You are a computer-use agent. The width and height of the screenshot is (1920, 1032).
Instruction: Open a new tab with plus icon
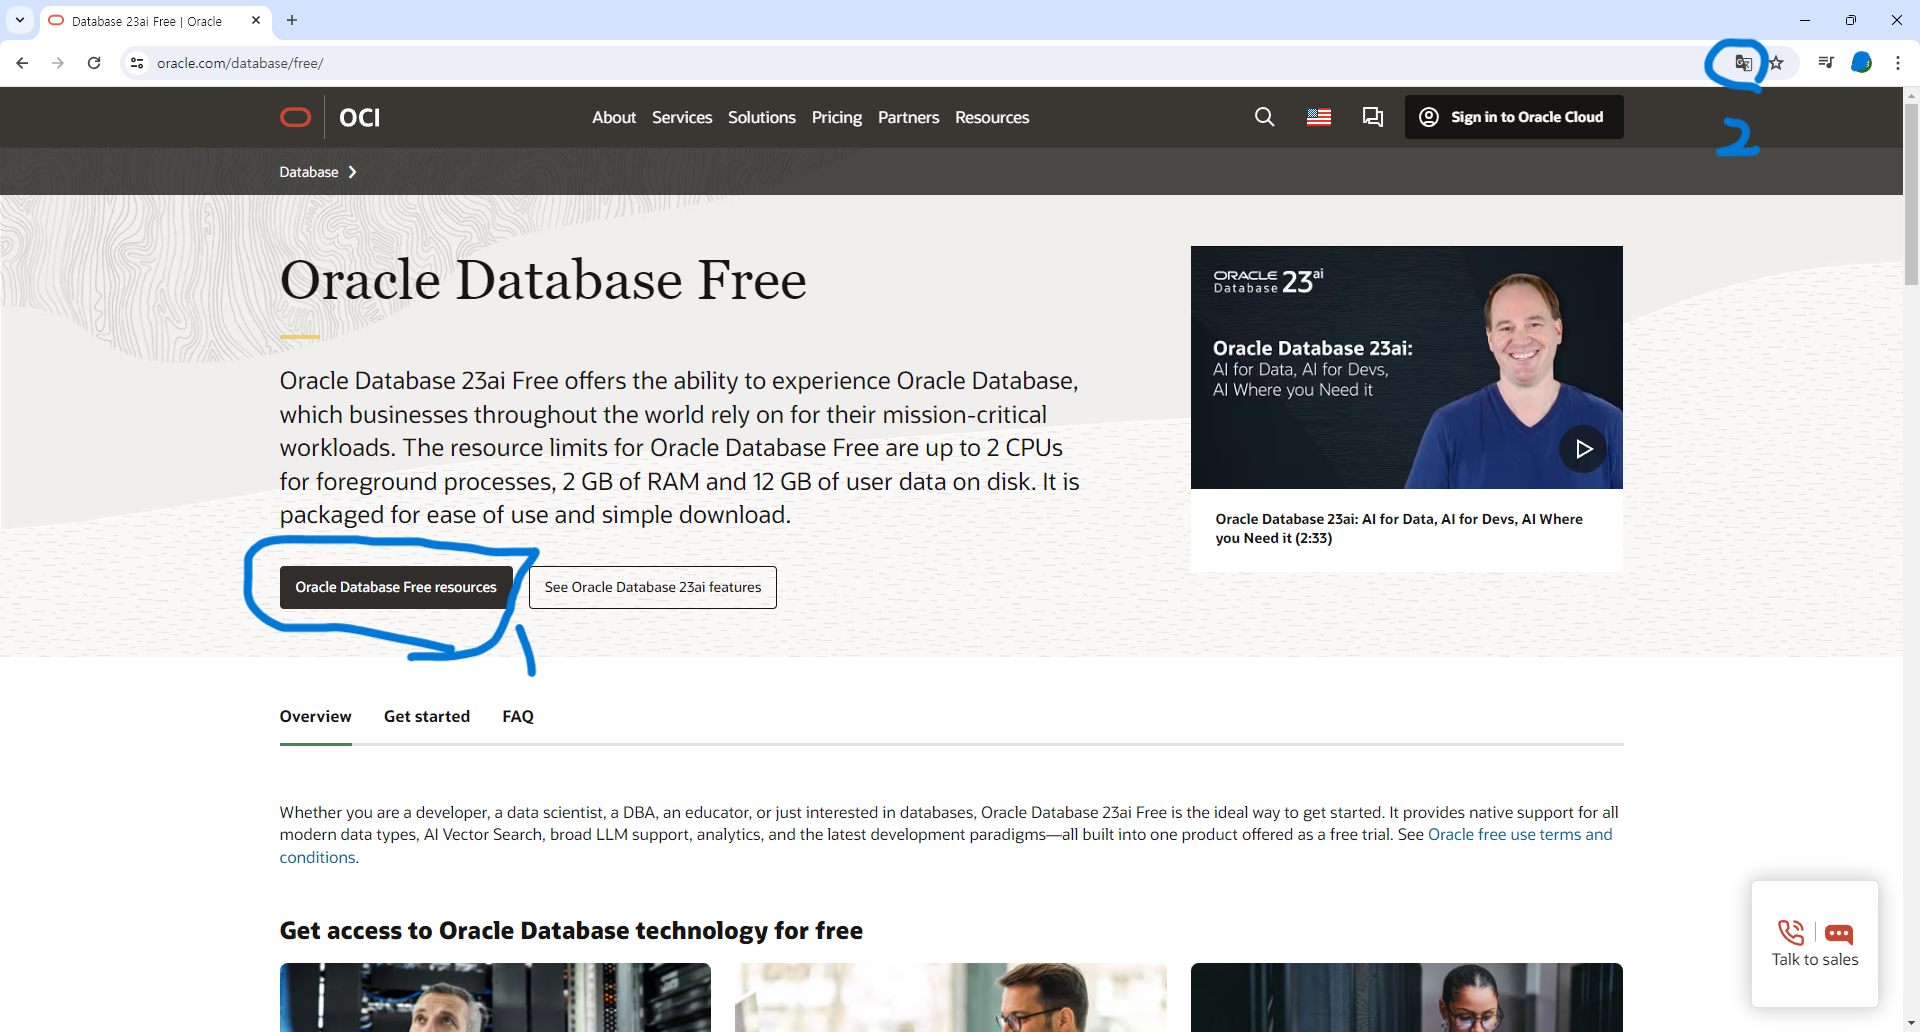click(x=292, y=20)
